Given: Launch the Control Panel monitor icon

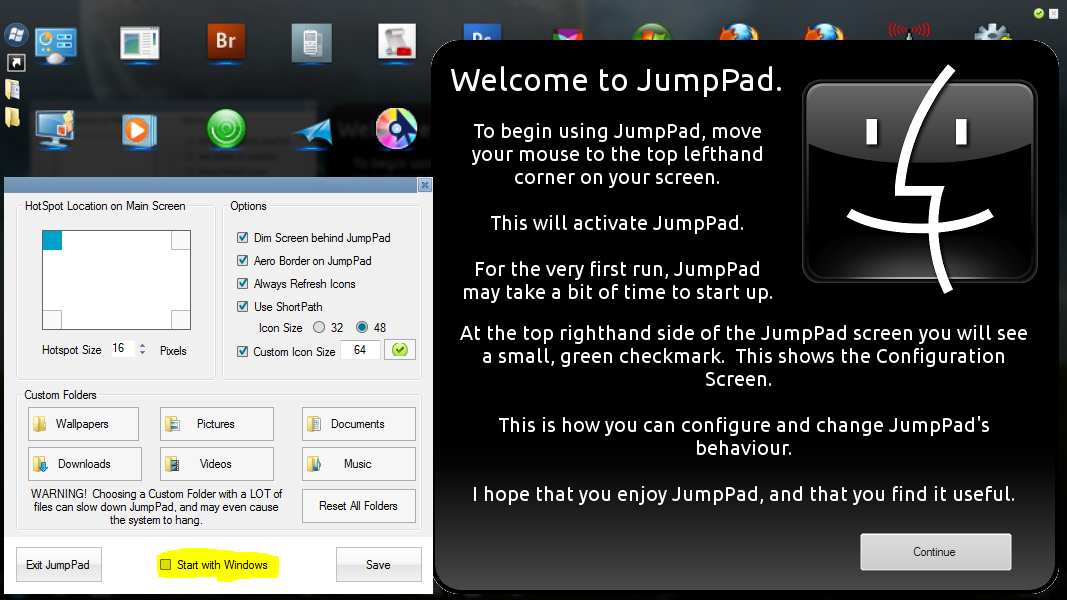Looking at the screenshot, I should click(x=56, y=46).
